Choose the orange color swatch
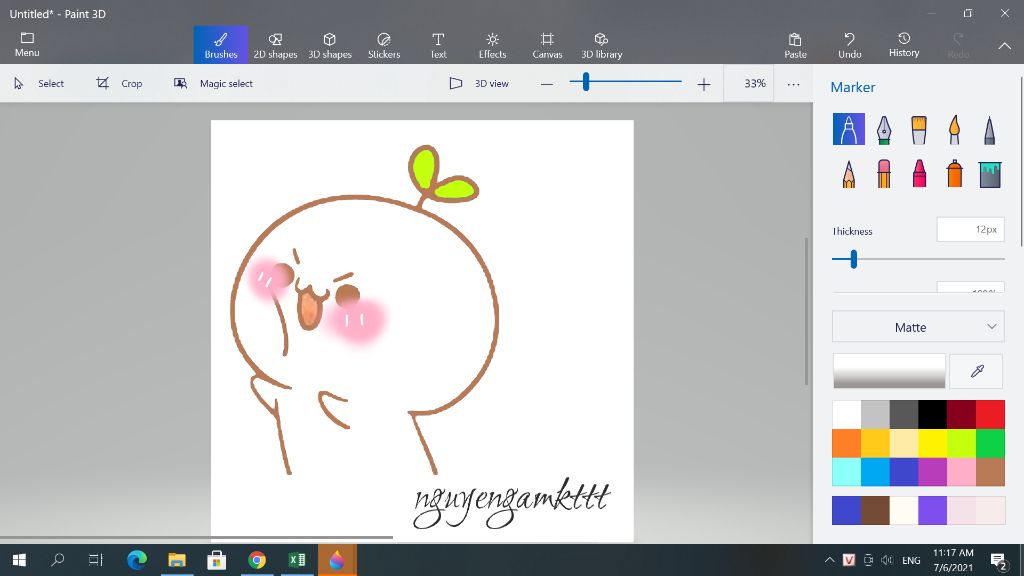Image resolution: width=1024 pixels, height=576 pixels. pyautogui.click(x=846, y=443)
